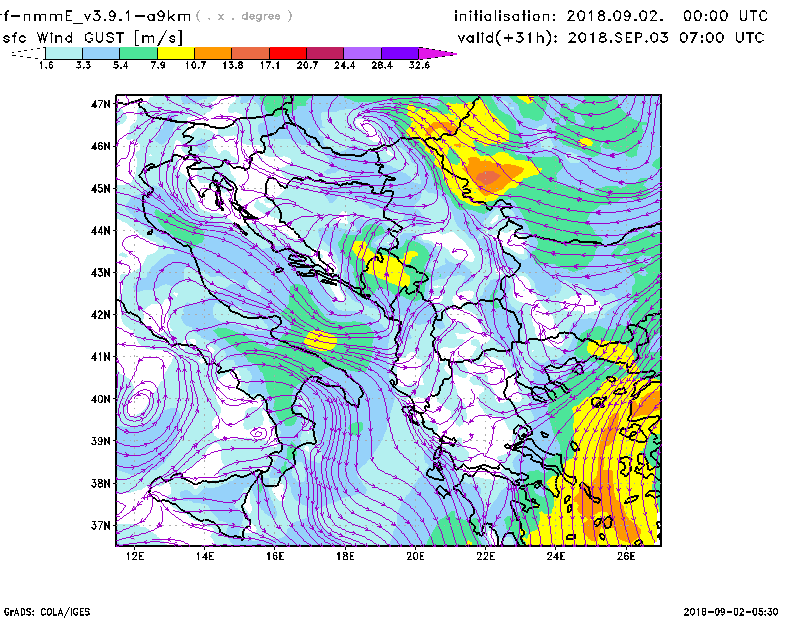Image resolution: width=800 pixels, height=618 pixels.
Task: Click the 45N latitude label
Action: tap(101, 189)
